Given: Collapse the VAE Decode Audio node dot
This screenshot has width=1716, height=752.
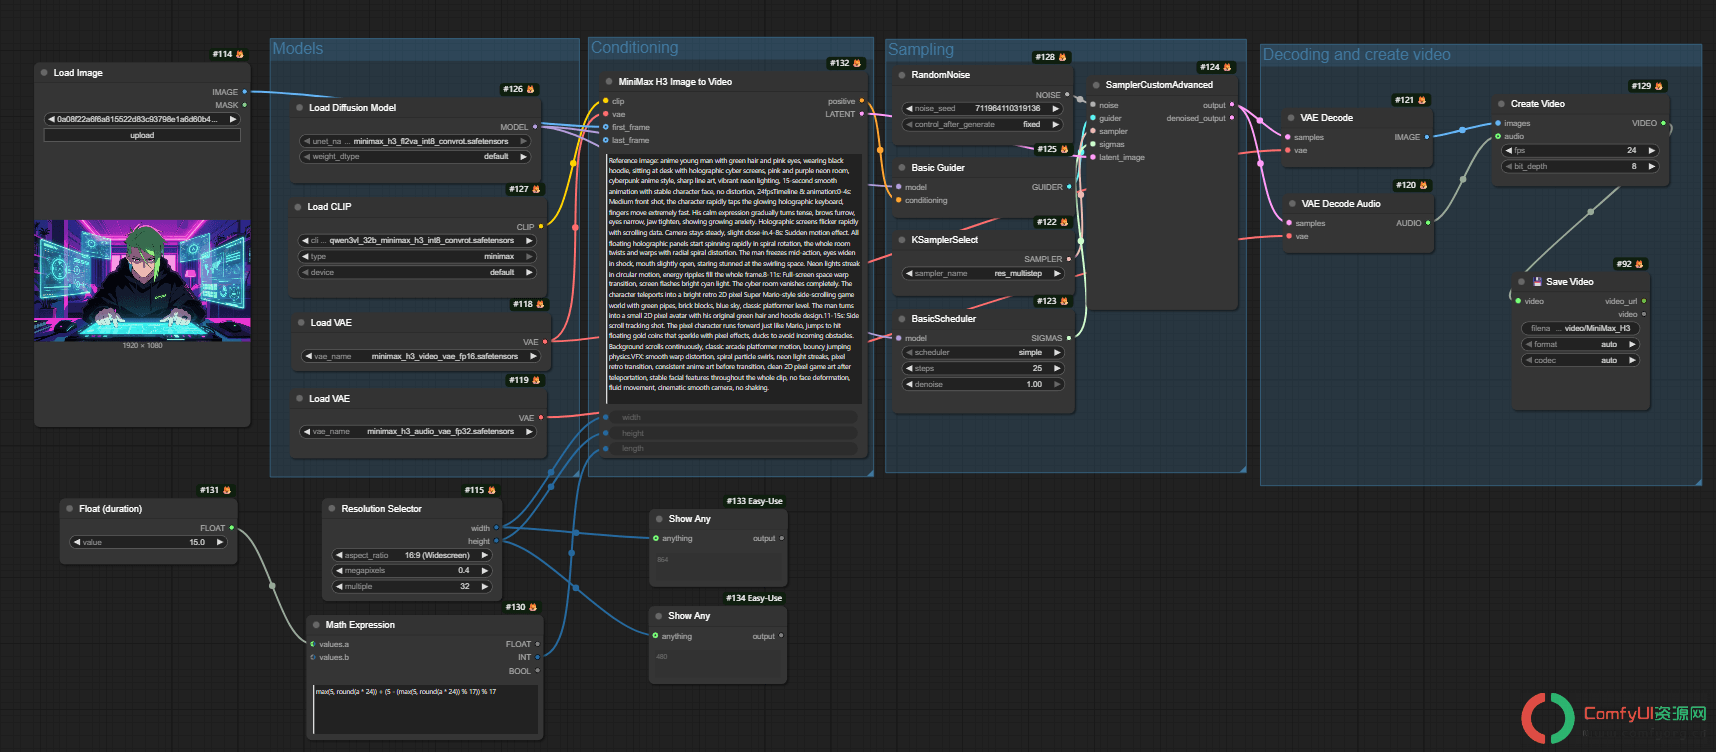Looking at the screenshot, I should coord(1292,204).
